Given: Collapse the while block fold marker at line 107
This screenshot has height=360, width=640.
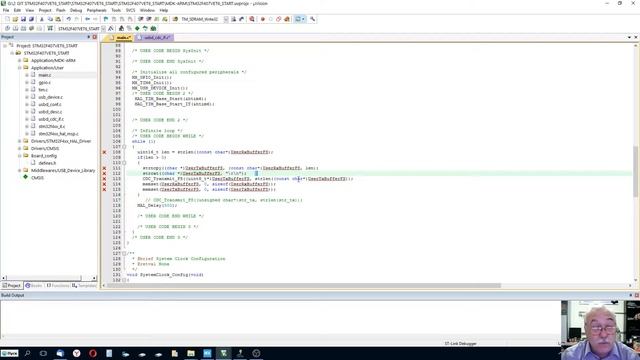Looking at the screenshot, I should coord(124,147).
